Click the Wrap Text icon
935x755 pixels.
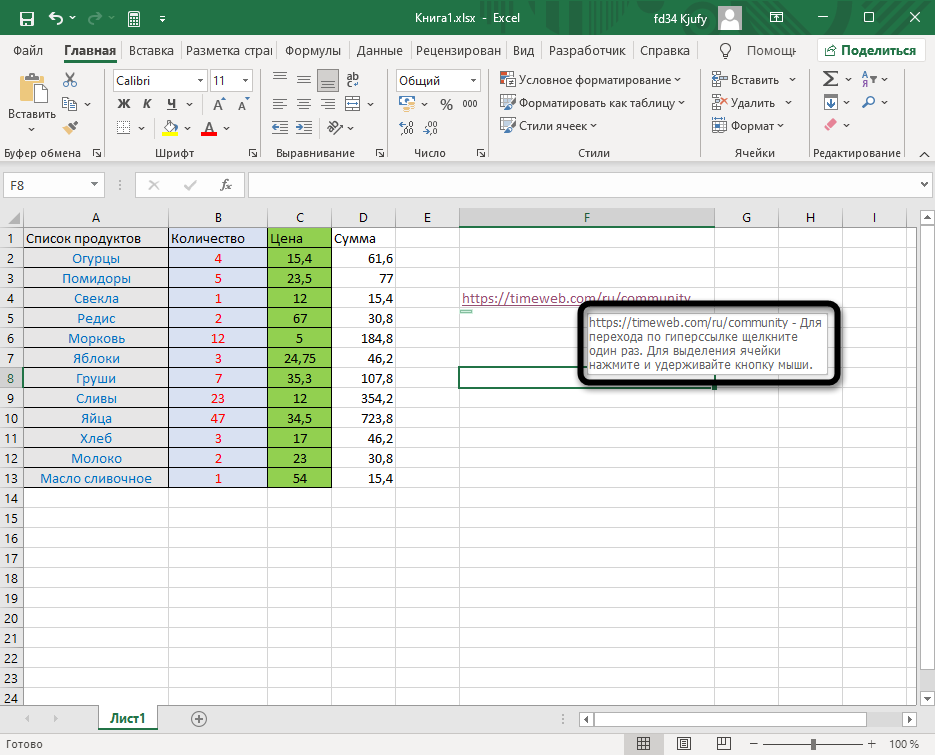(351, 80)
